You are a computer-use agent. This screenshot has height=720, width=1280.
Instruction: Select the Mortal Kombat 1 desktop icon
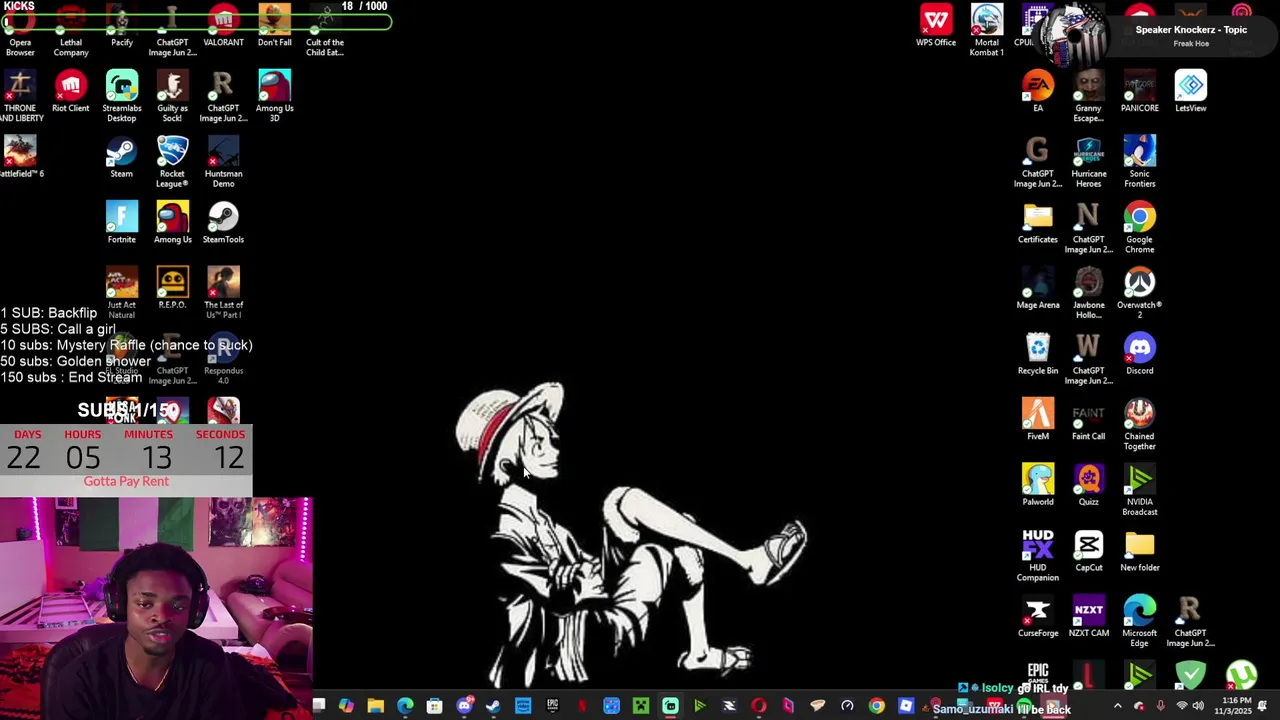(x=987, y=30)
